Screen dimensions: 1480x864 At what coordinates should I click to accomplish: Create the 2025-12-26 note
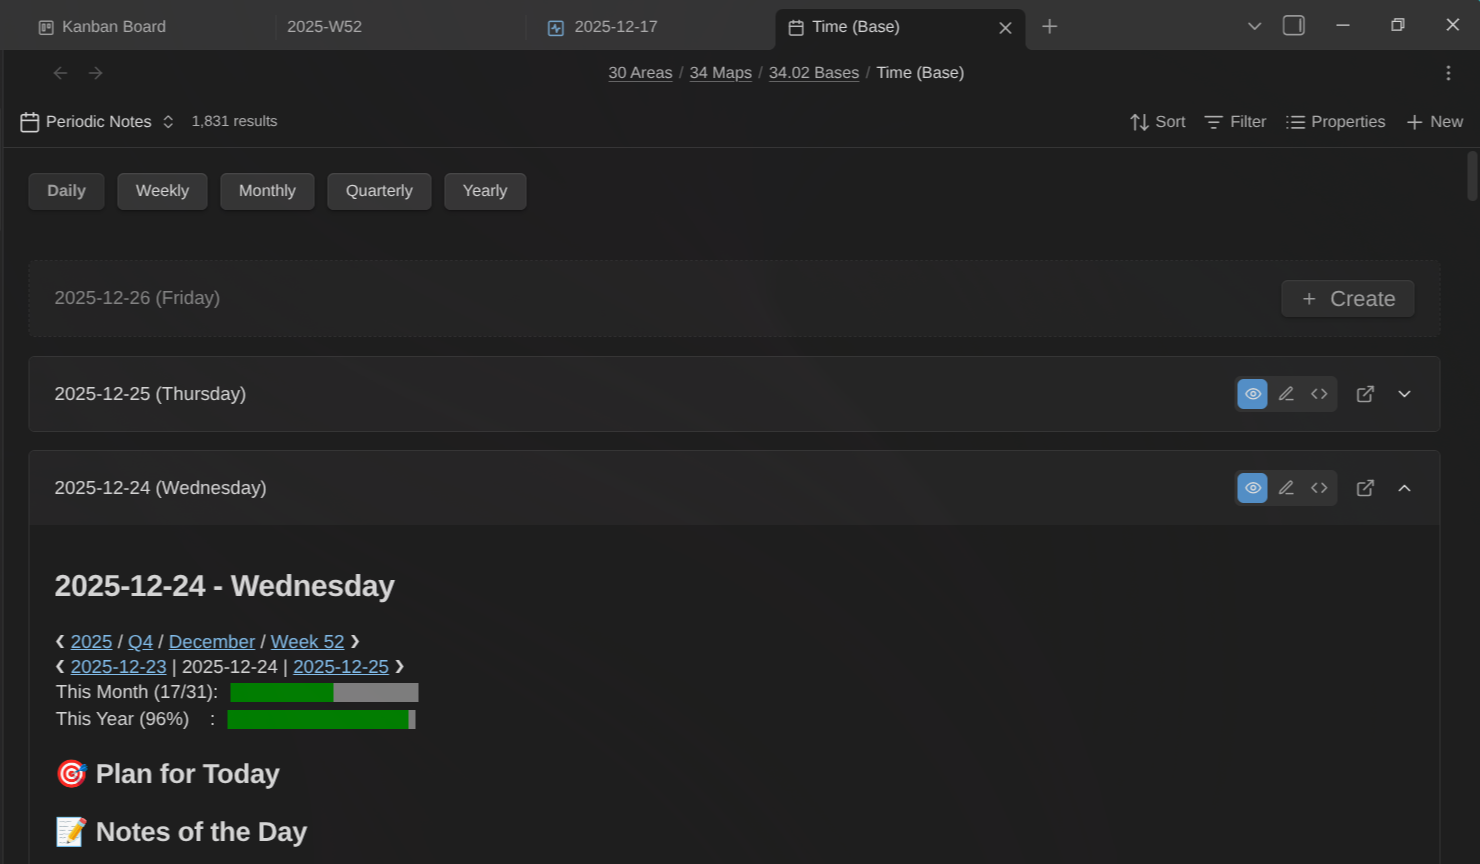pos(1348,299)
